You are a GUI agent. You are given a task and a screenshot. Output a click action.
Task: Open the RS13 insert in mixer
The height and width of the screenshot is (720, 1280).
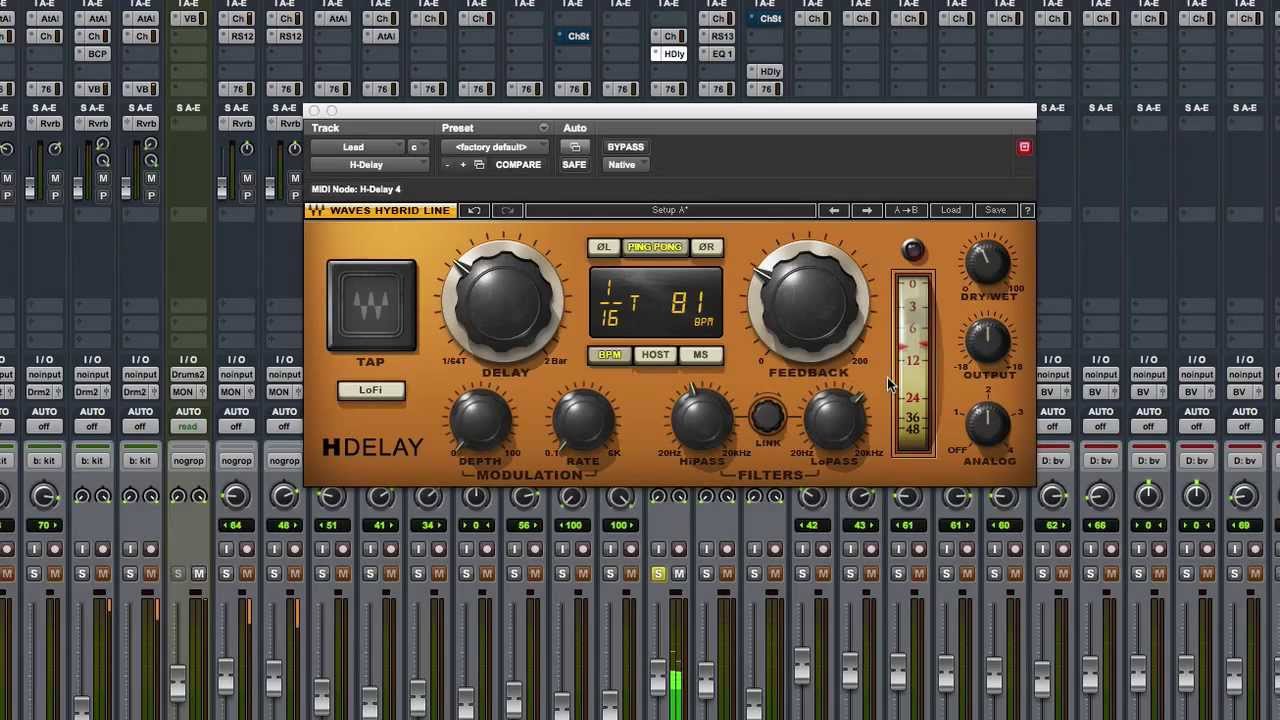[717, 36]
